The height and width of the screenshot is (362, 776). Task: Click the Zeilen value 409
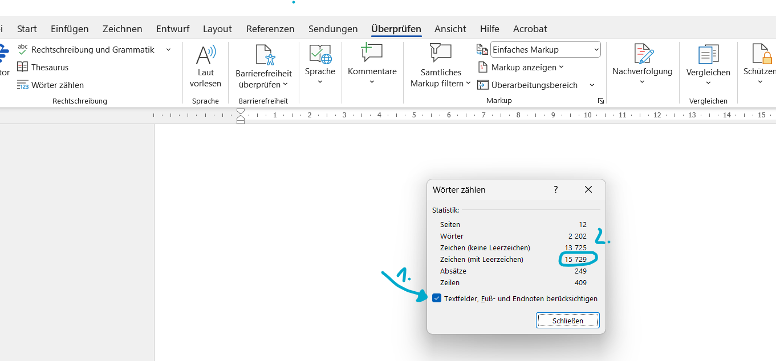click(581, 283)
